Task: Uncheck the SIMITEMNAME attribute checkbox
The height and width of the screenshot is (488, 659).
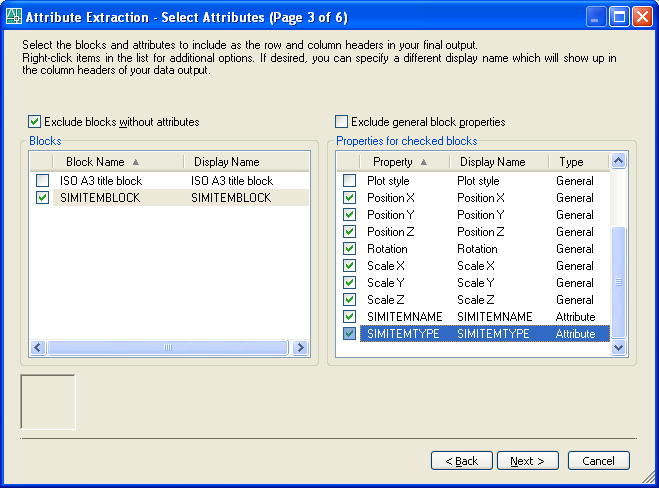Action: tap(349, 317)
